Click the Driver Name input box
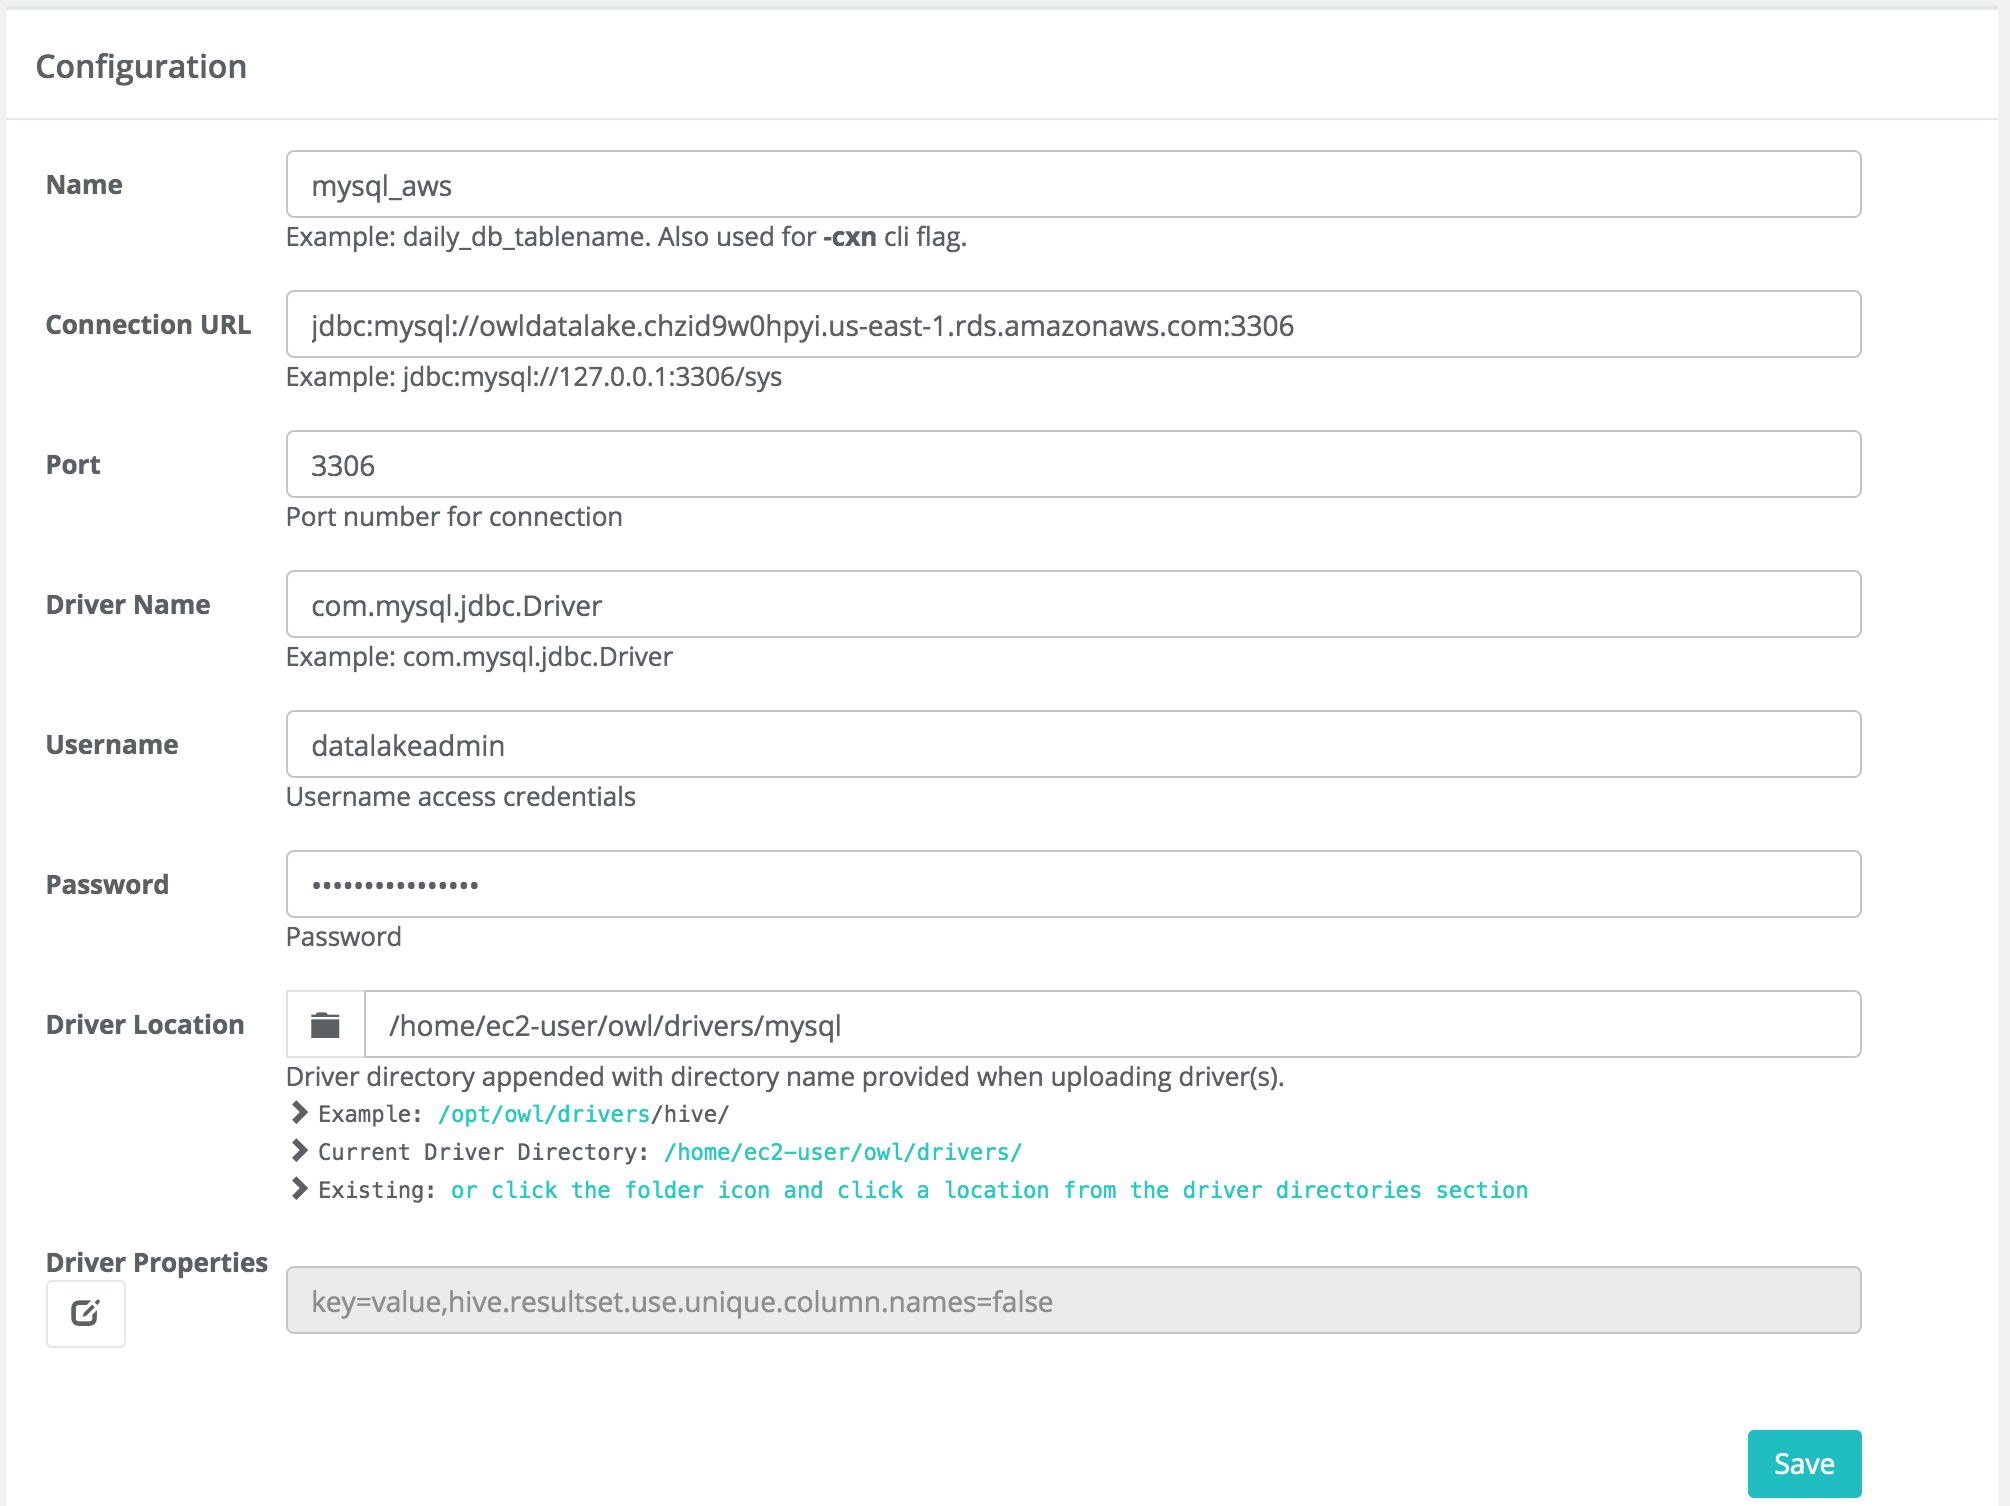2010x1506 pixels. (x=1072, y=605)
